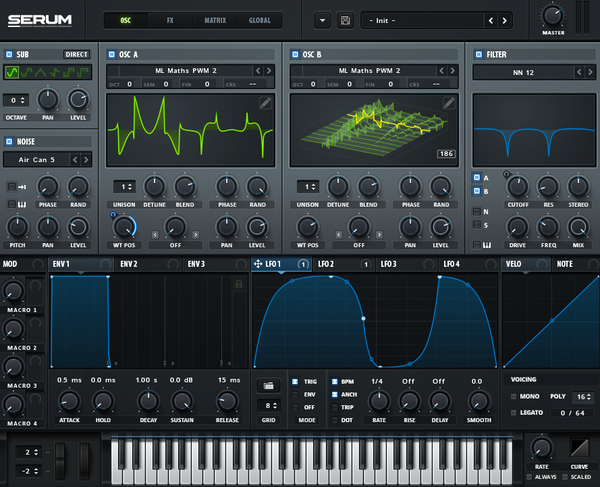Open the OSC A wavetable pencil editor
Viewport: 600px width, 487px height.
point(265,103)
